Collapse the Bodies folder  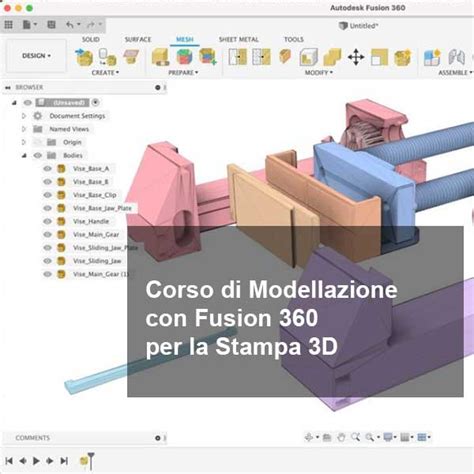[24, 155]
